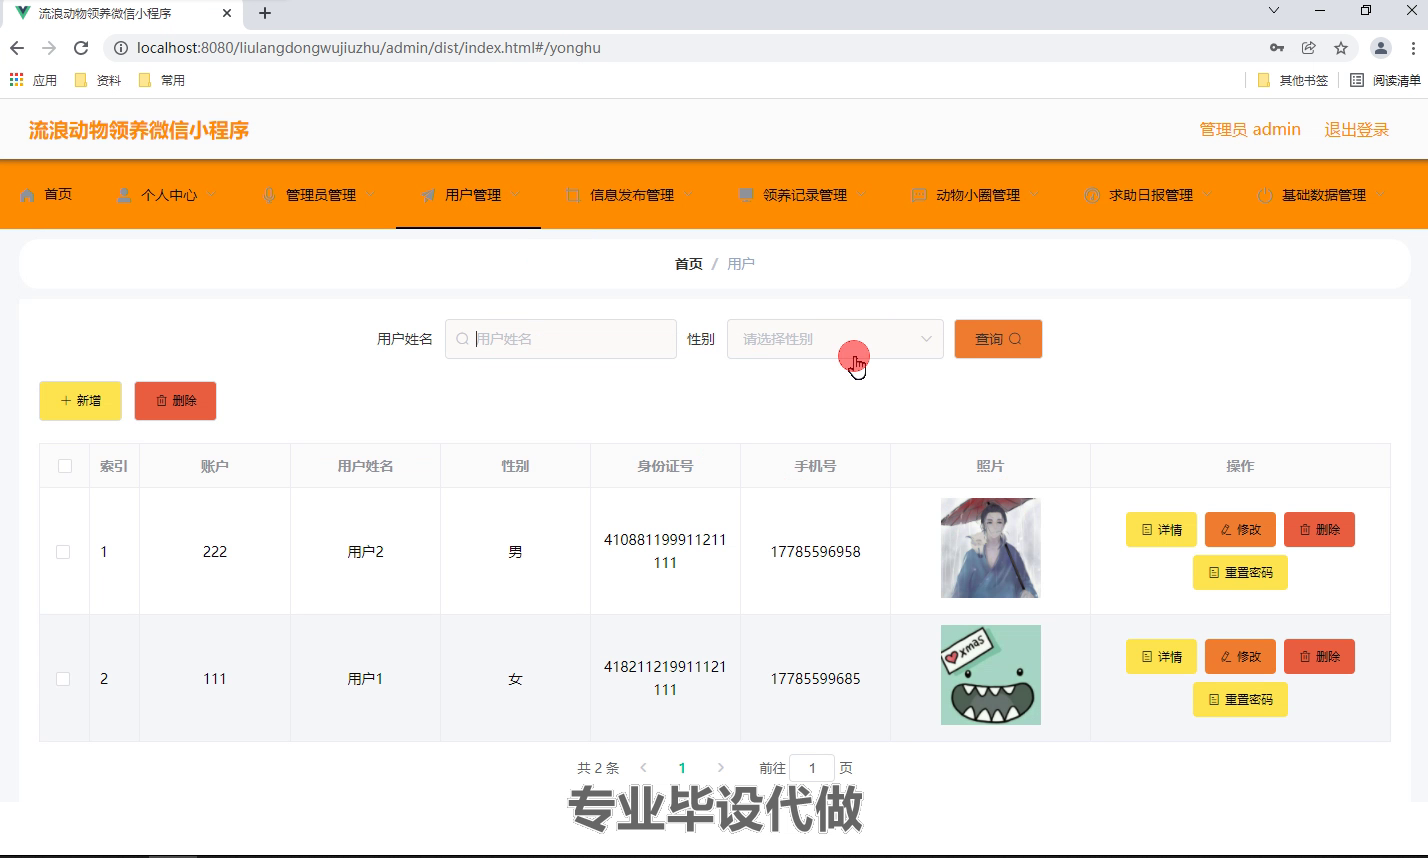Screen dimensions: 1428x858
Task: Click 修改 for 用户2
Action: click(1240, 530)
